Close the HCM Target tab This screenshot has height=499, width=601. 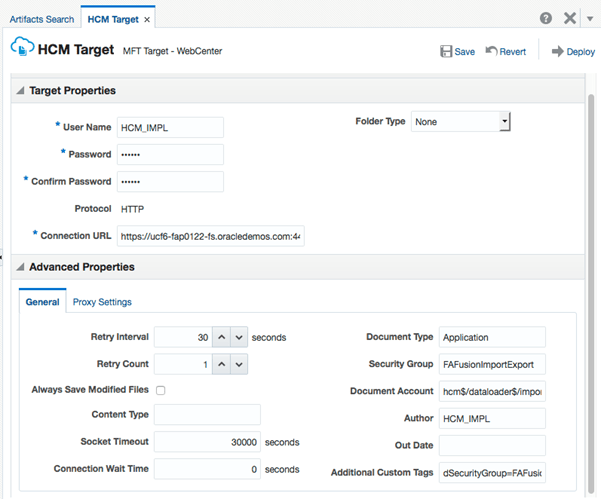point(148,20)
